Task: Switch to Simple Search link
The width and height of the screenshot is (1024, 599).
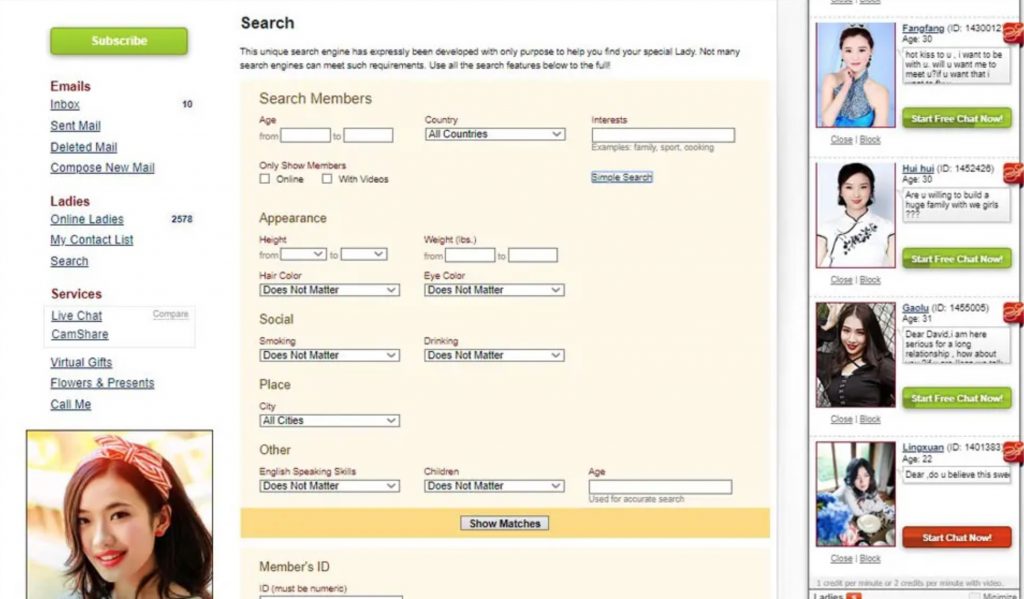Action: pyautogui.click(x=621, y=177)
